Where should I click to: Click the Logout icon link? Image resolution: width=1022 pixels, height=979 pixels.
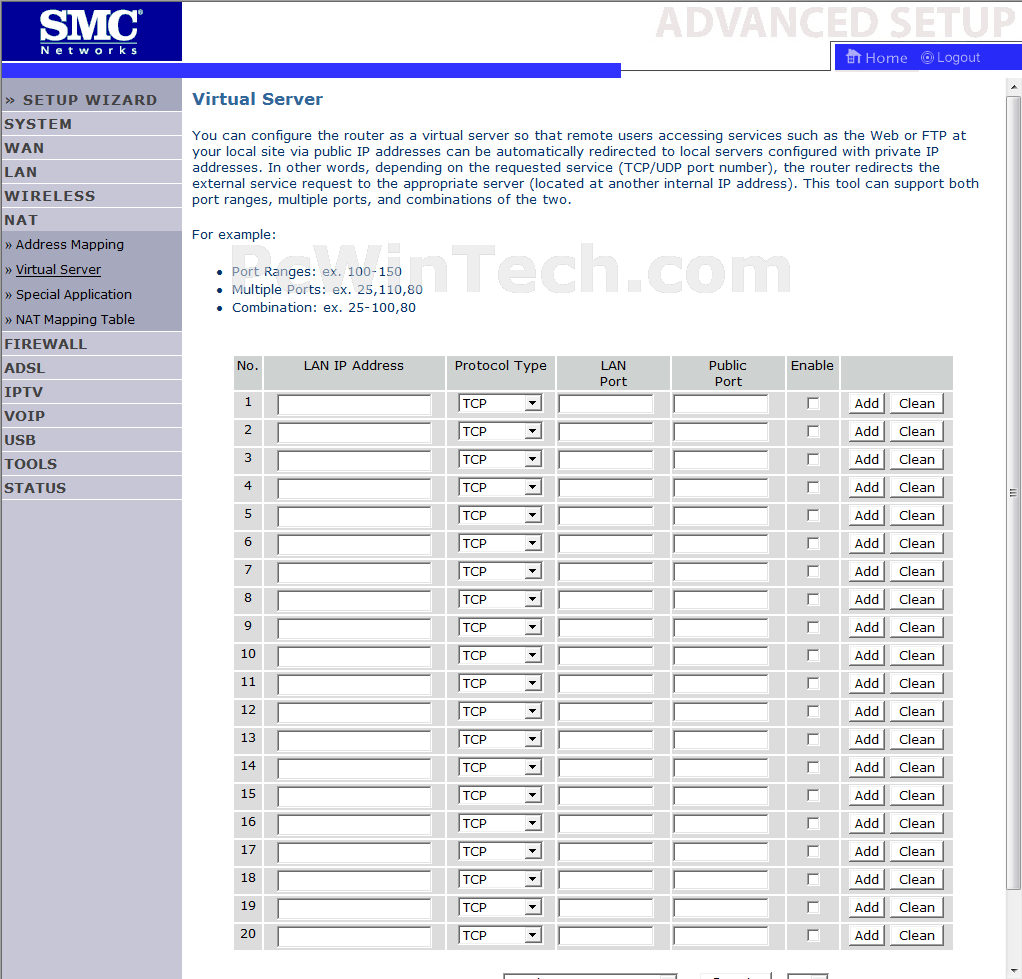coord(950,57)
